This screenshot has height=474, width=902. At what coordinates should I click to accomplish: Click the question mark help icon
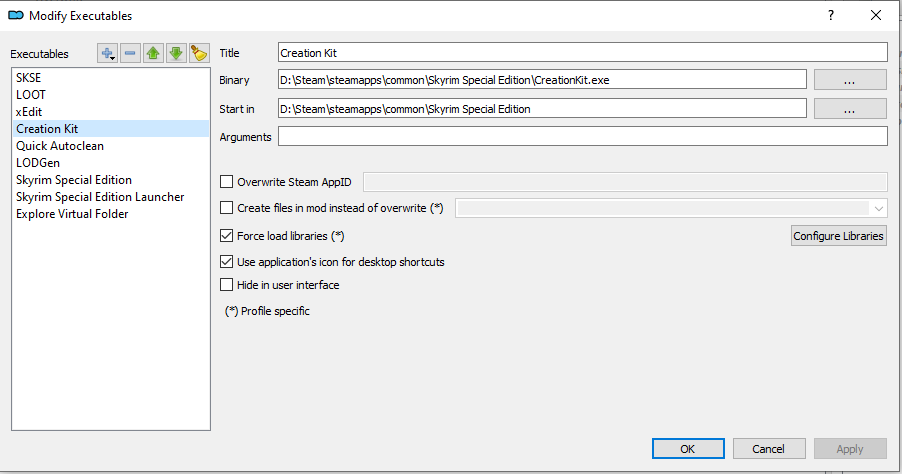click(x=830, y=15)
